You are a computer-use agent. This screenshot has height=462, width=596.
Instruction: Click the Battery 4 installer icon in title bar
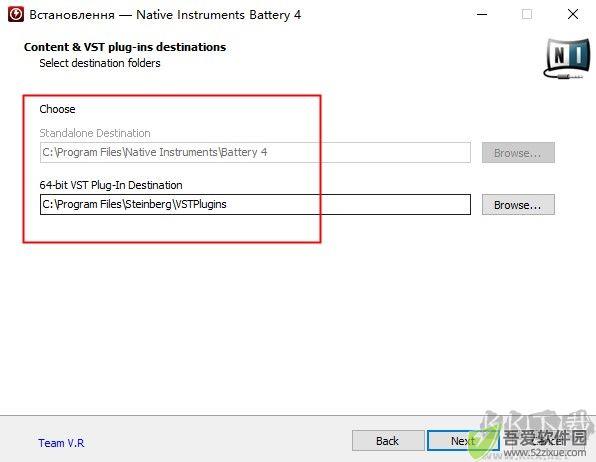pos(15,14)
